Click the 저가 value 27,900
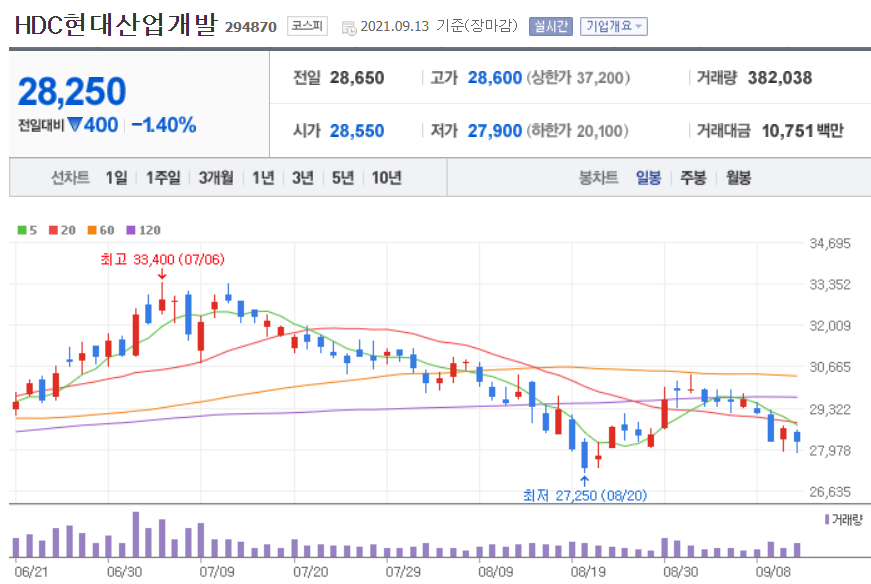The image size is (871, 584). (x=494, y=131)
